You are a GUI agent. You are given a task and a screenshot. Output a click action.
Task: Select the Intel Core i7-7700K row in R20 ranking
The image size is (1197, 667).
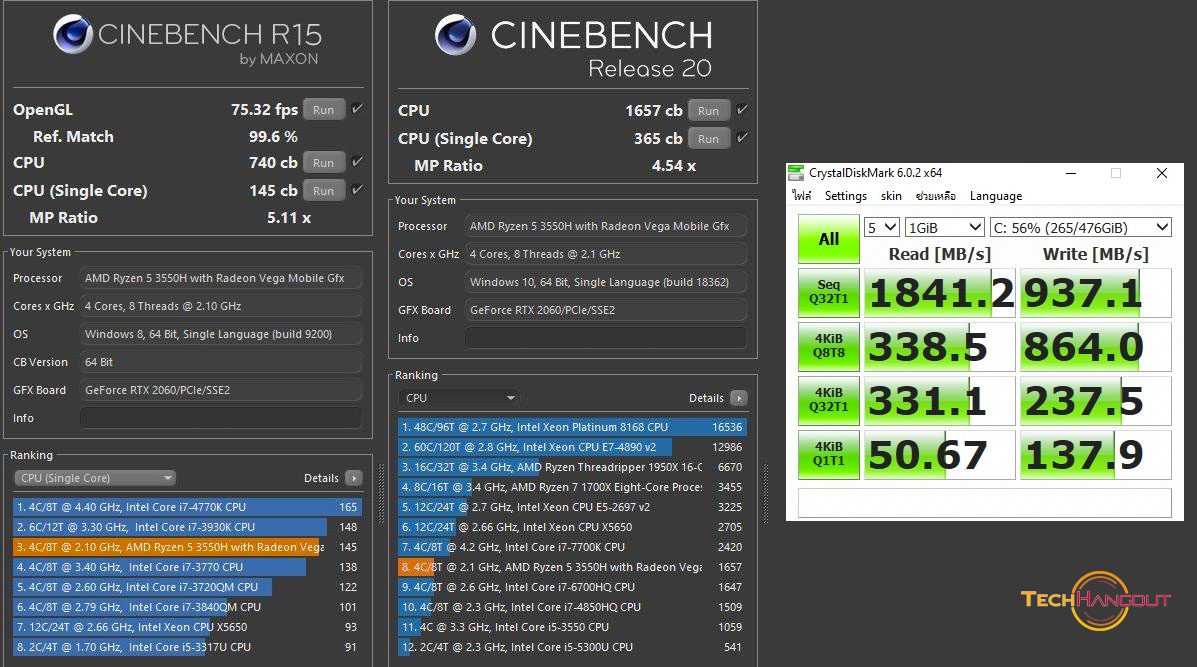[572, 547]
